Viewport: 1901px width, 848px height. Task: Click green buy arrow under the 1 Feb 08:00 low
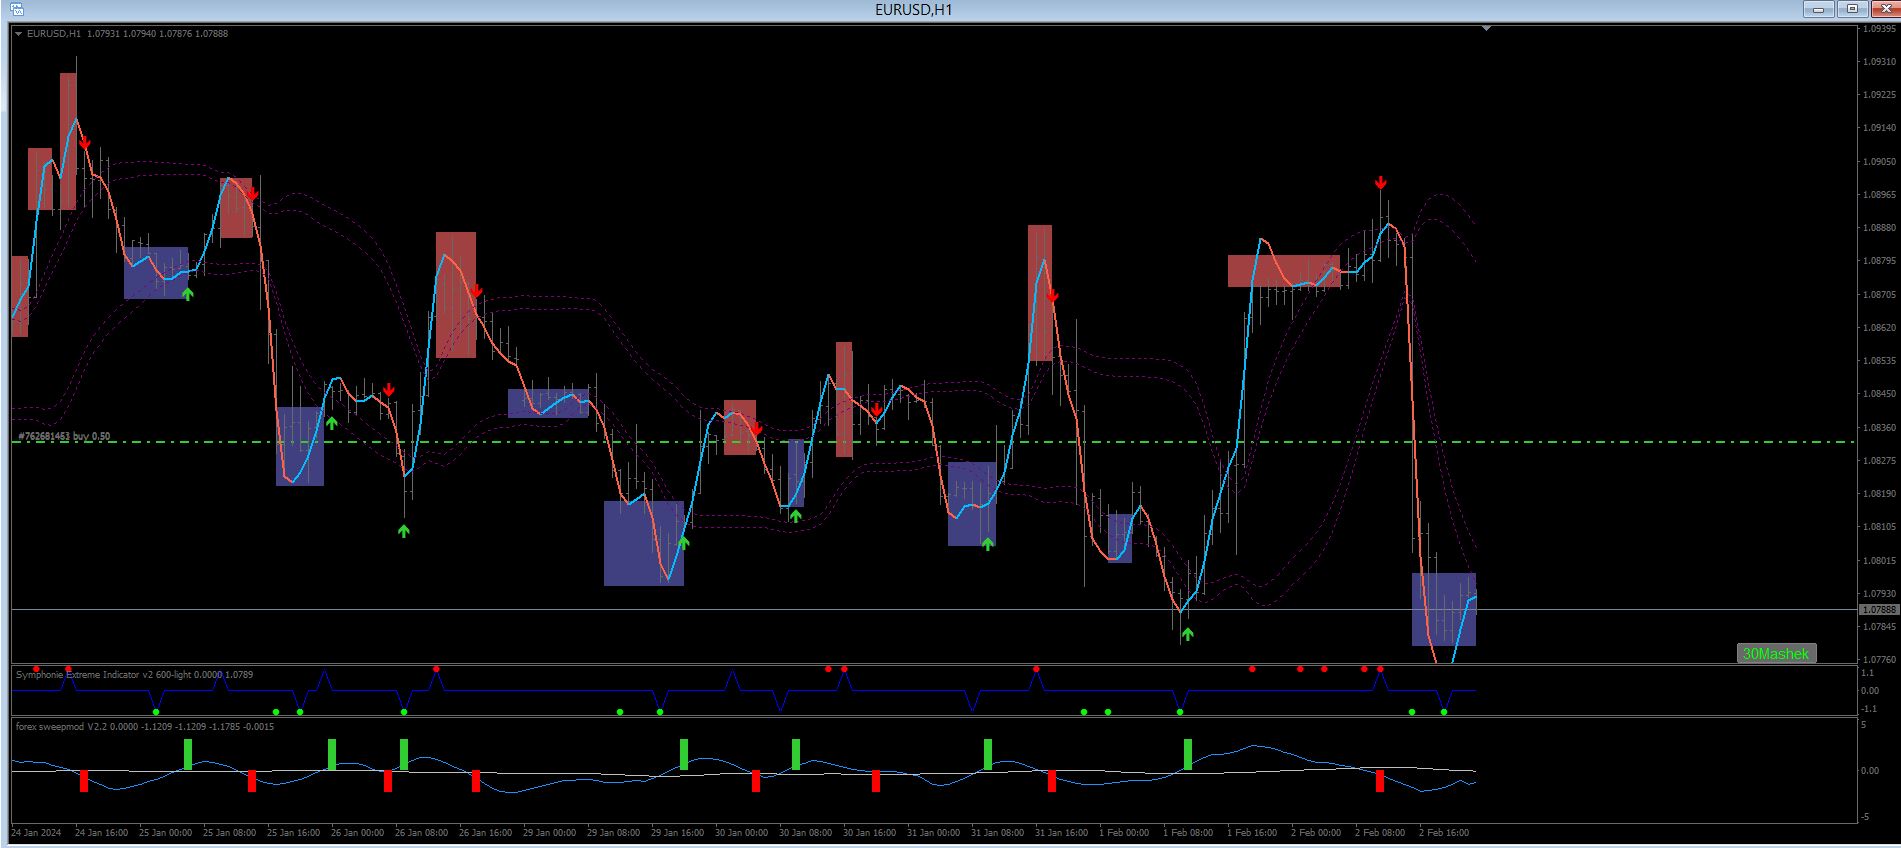pos(1187,633)
